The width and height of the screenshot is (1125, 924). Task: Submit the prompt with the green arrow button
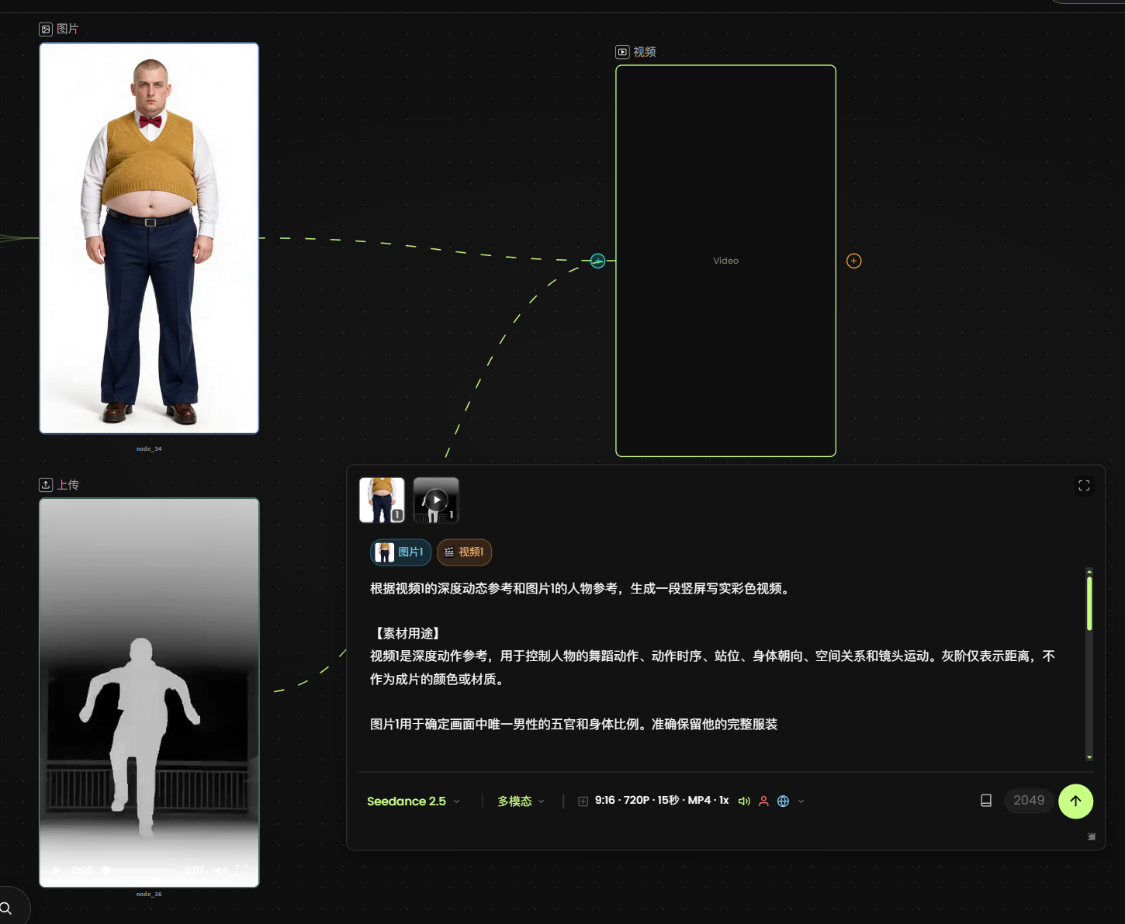(1075, 801)
